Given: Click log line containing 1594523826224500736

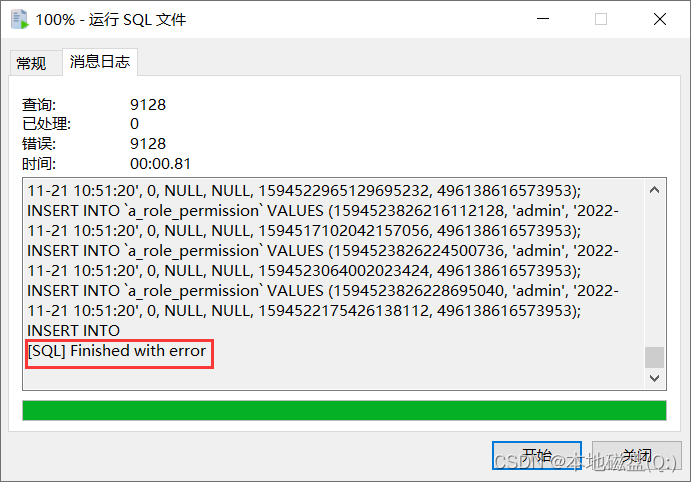Looking at the screenshot, I should [x=323, y=251].
